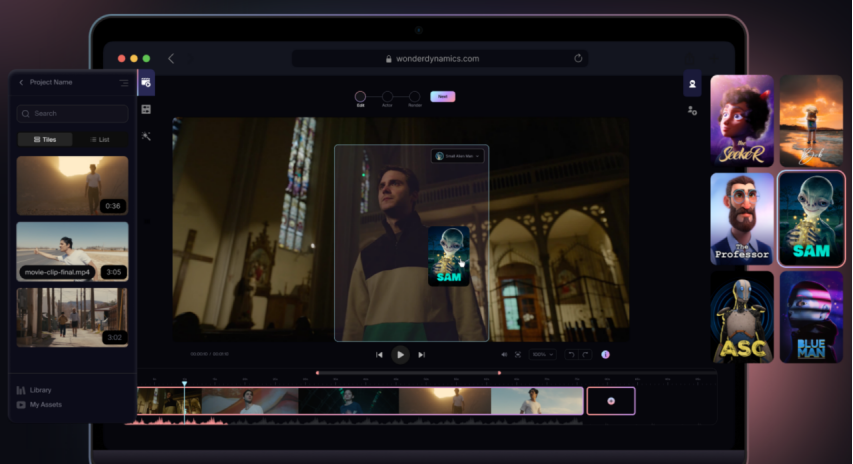Switch the media browser to List view
Screen dimensions: 853x464
100,140
